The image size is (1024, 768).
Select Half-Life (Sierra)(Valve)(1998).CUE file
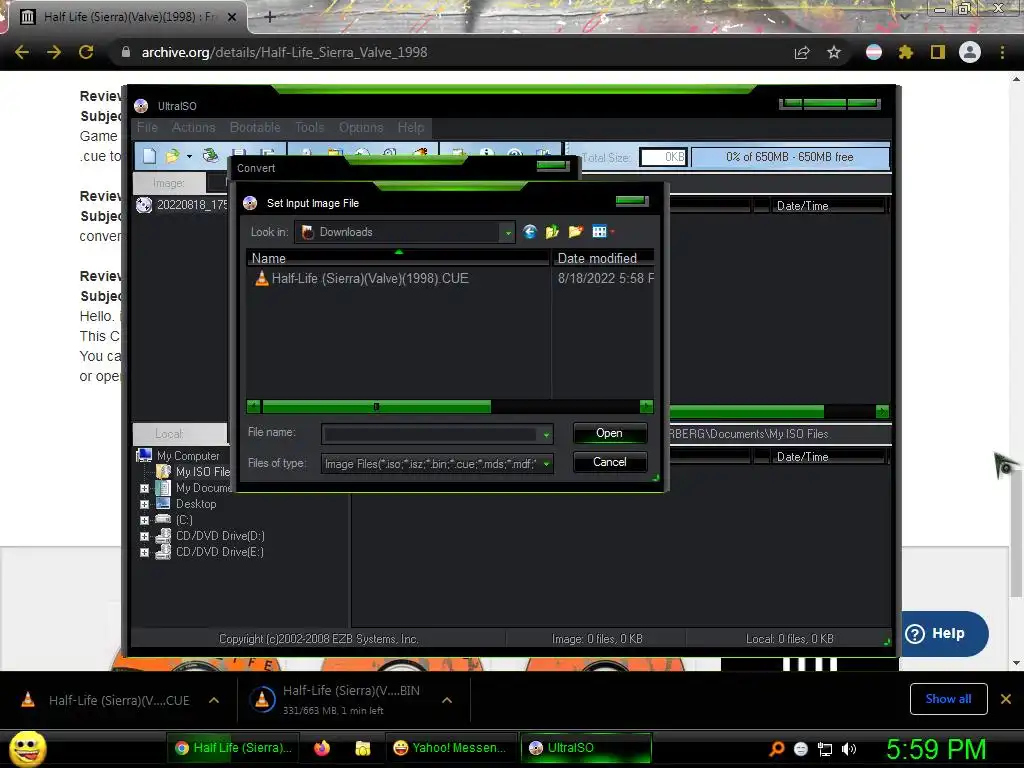coord(362,278)
